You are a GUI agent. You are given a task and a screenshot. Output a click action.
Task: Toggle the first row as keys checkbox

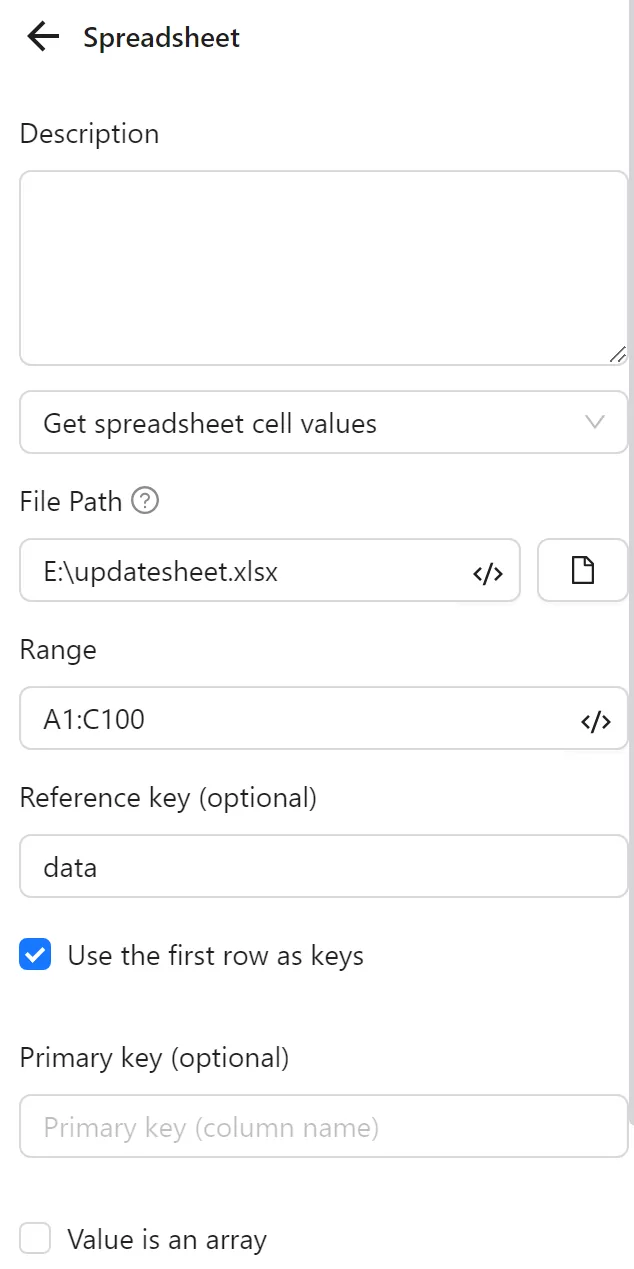tap(35, 955)
